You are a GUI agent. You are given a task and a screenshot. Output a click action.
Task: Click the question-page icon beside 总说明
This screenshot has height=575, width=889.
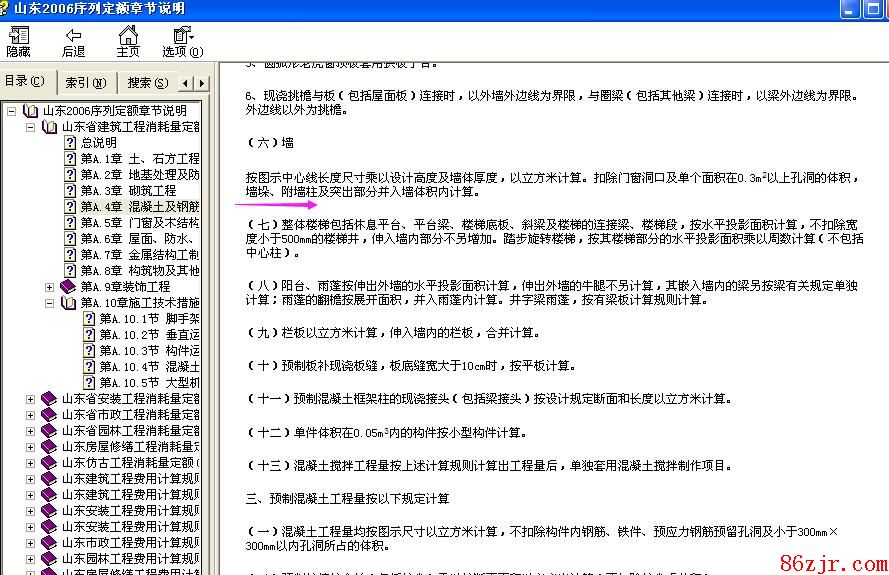point(70,143)
